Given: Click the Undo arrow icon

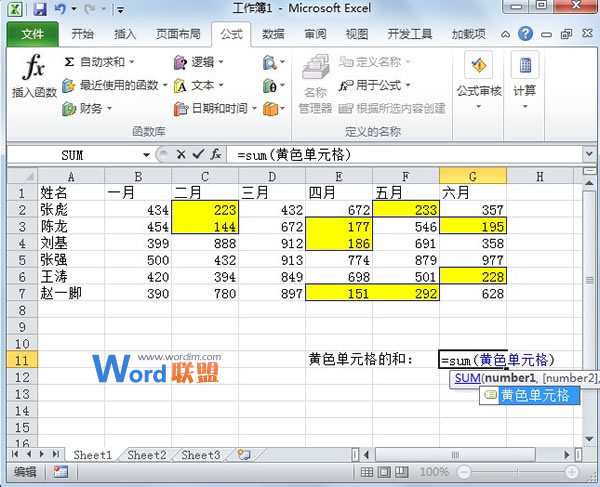Looking at the screenshot, I should click(x=61, y=10).
